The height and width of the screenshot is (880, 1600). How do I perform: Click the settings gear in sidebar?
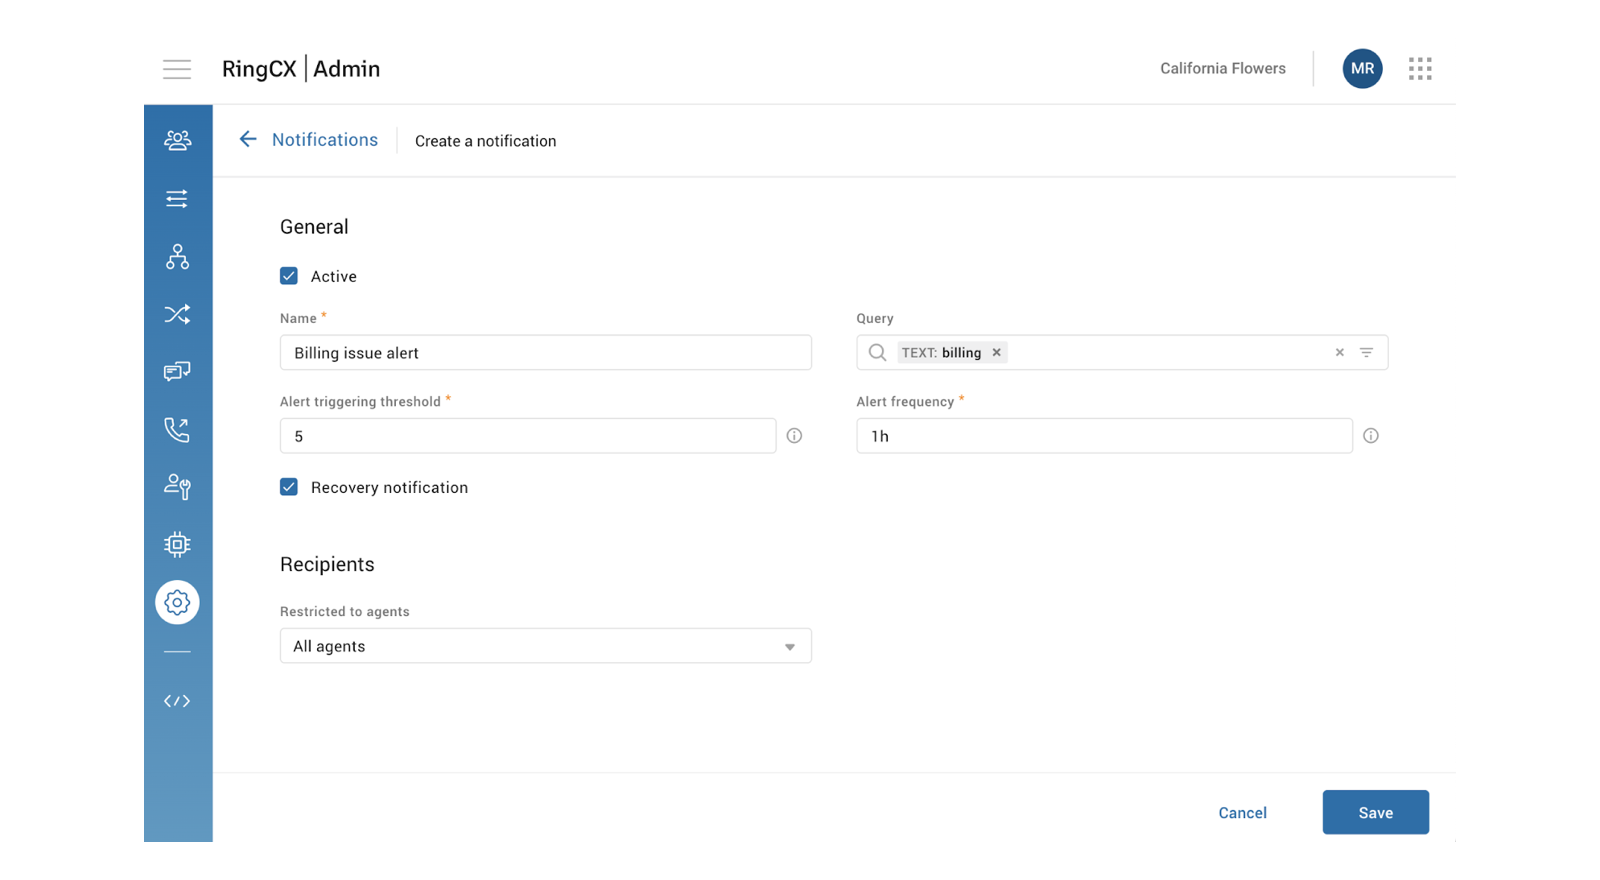(177, 603)
